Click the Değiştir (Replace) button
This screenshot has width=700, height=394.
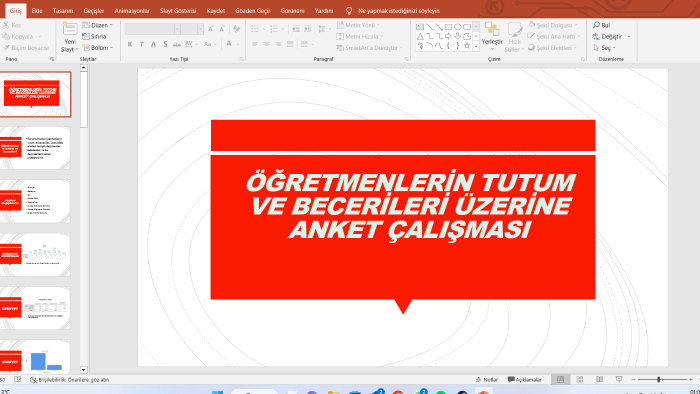coord(612,37)
